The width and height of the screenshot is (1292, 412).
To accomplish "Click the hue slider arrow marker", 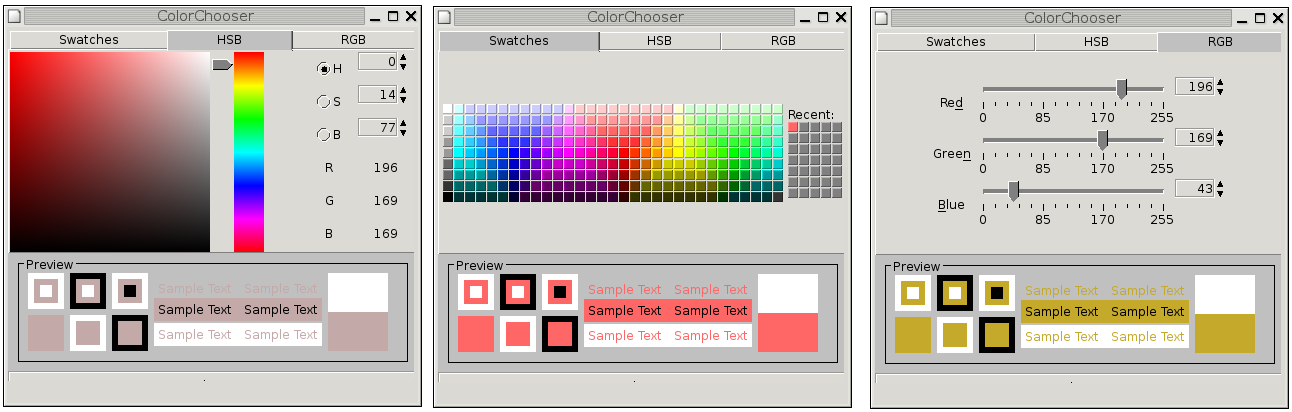I will click(222, 65).
